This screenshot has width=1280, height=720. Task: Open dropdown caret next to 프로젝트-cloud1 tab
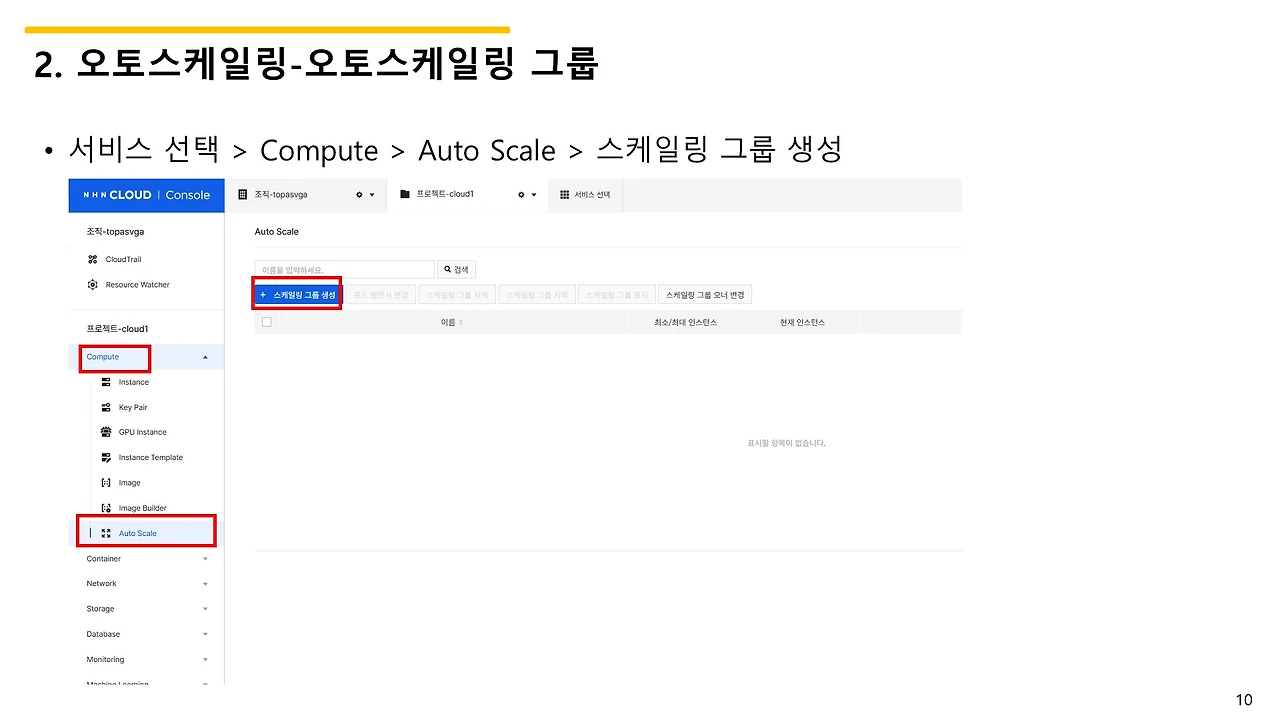pyautogui.click(x=534, y=195)
